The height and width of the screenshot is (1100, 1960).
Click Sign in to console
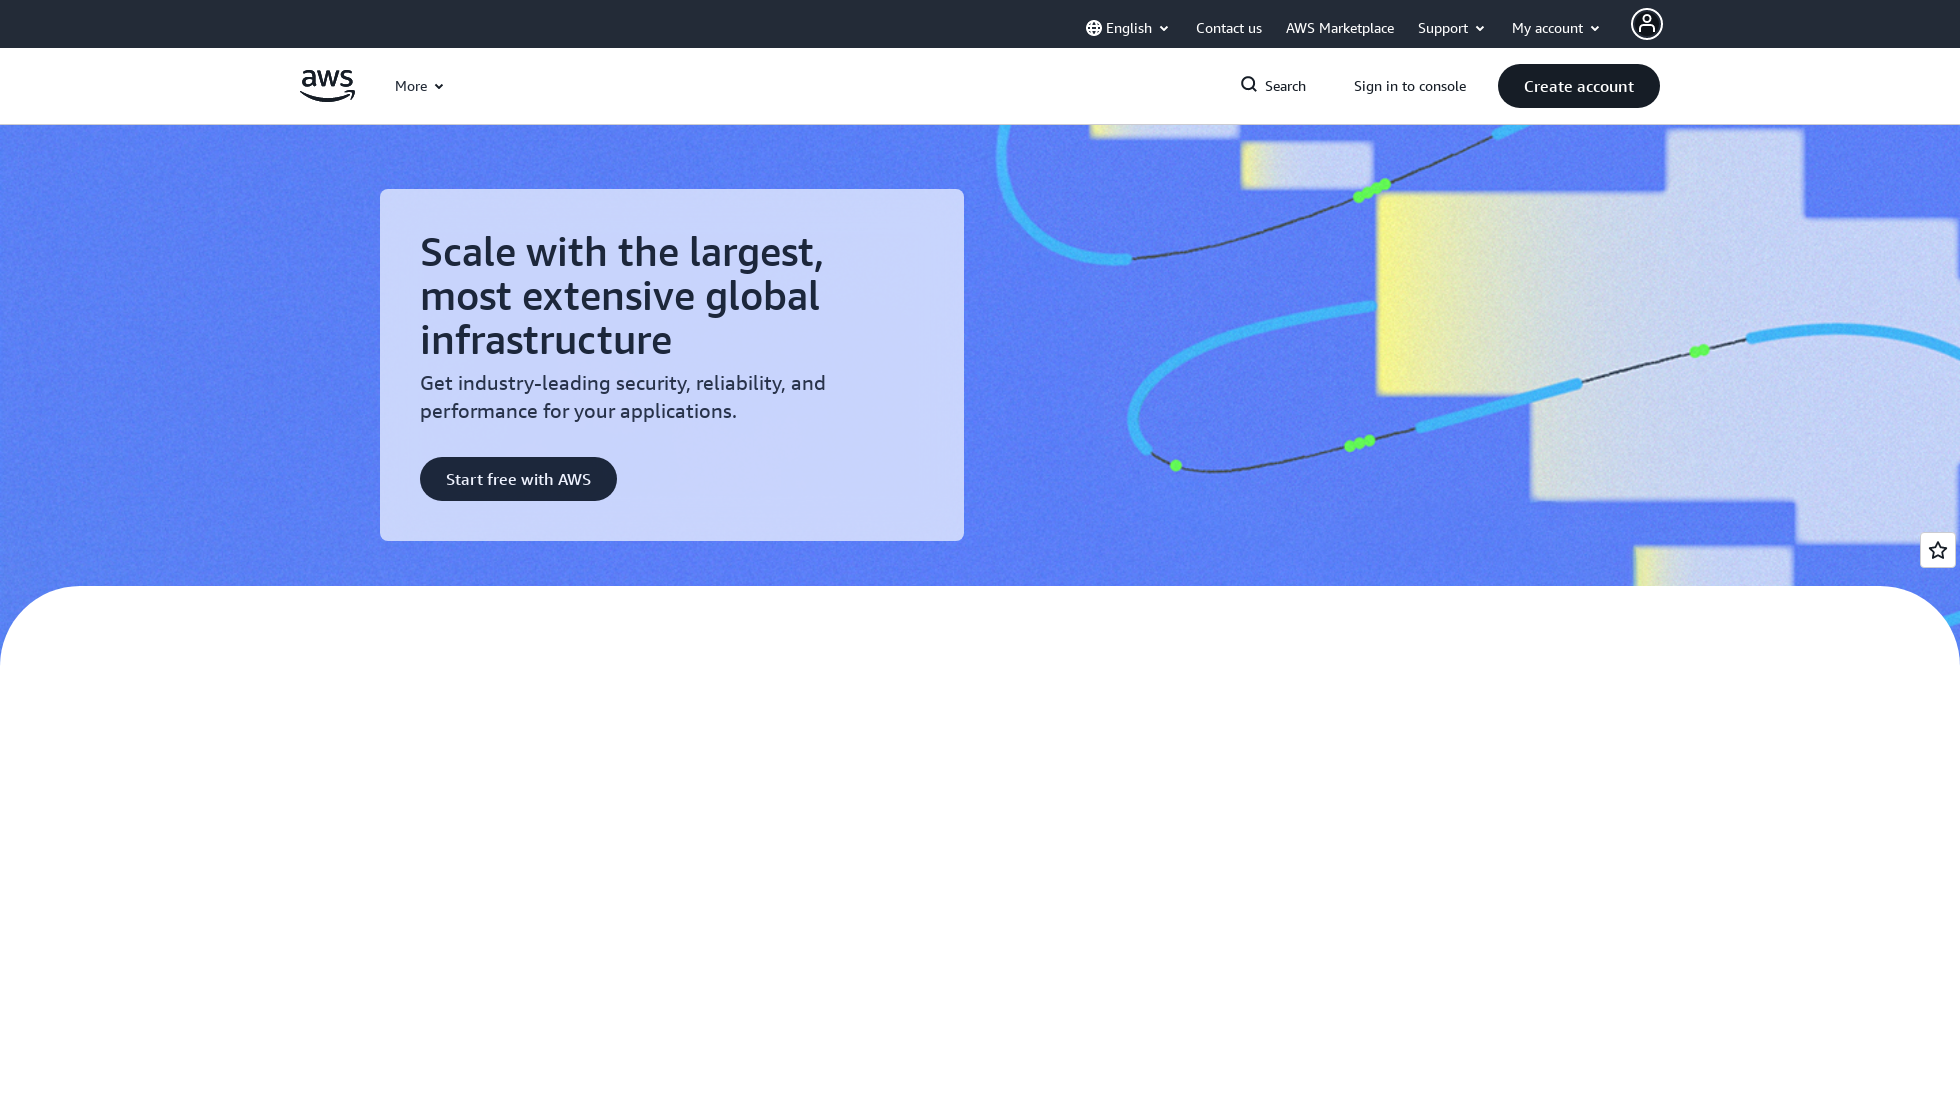tap(1409, 86)
